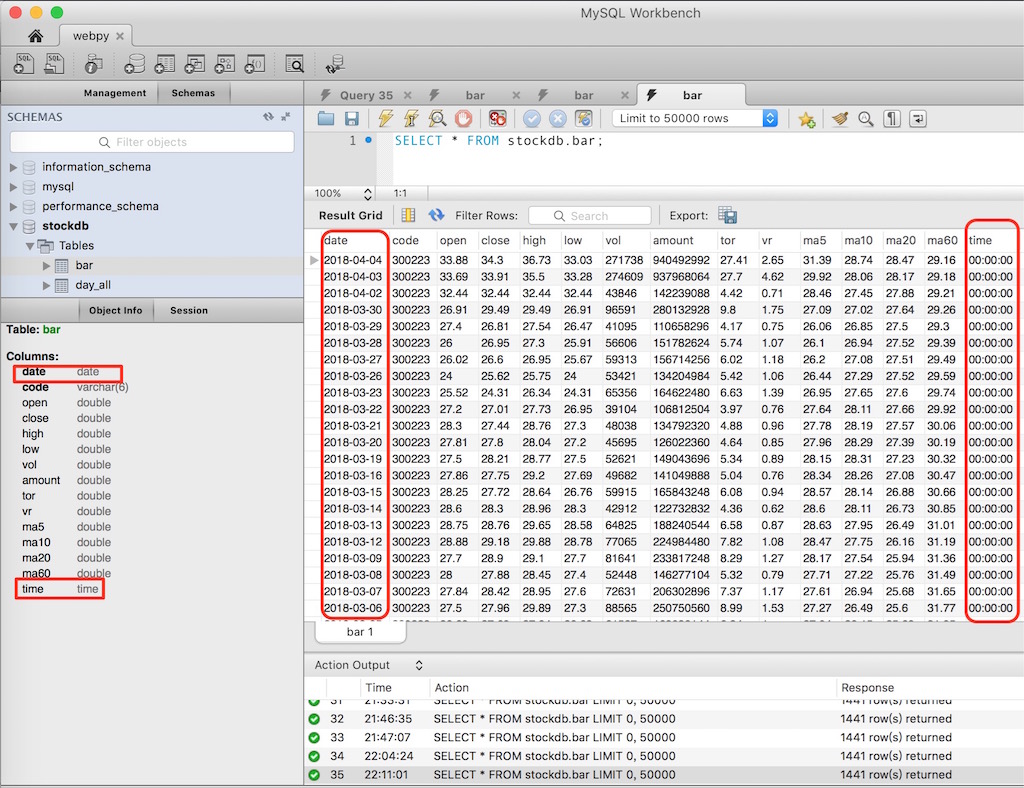Image resolution: width=1024 pixels, height=788 pixels.
Task: Open the Table Inspector info icon
Action: click(x=93, y=64)
